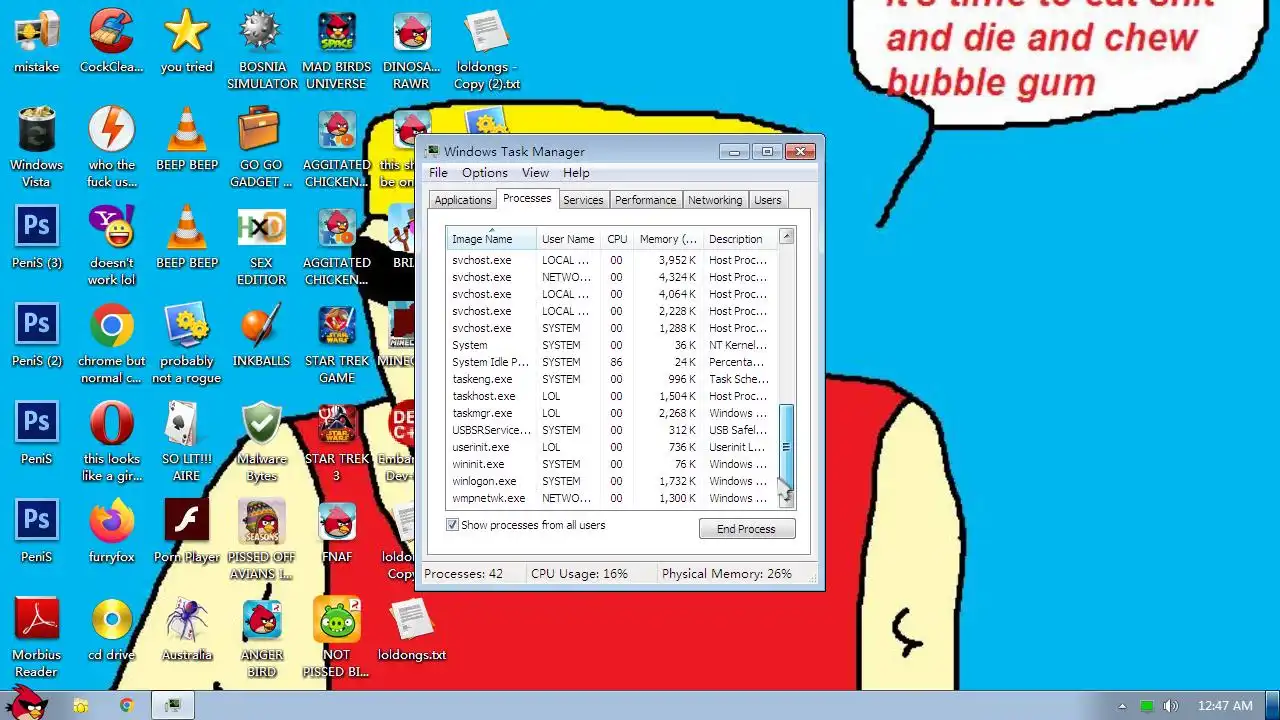
Task: Click the taskbar clock showing 12:47 AM
Action: (1225, 706)
